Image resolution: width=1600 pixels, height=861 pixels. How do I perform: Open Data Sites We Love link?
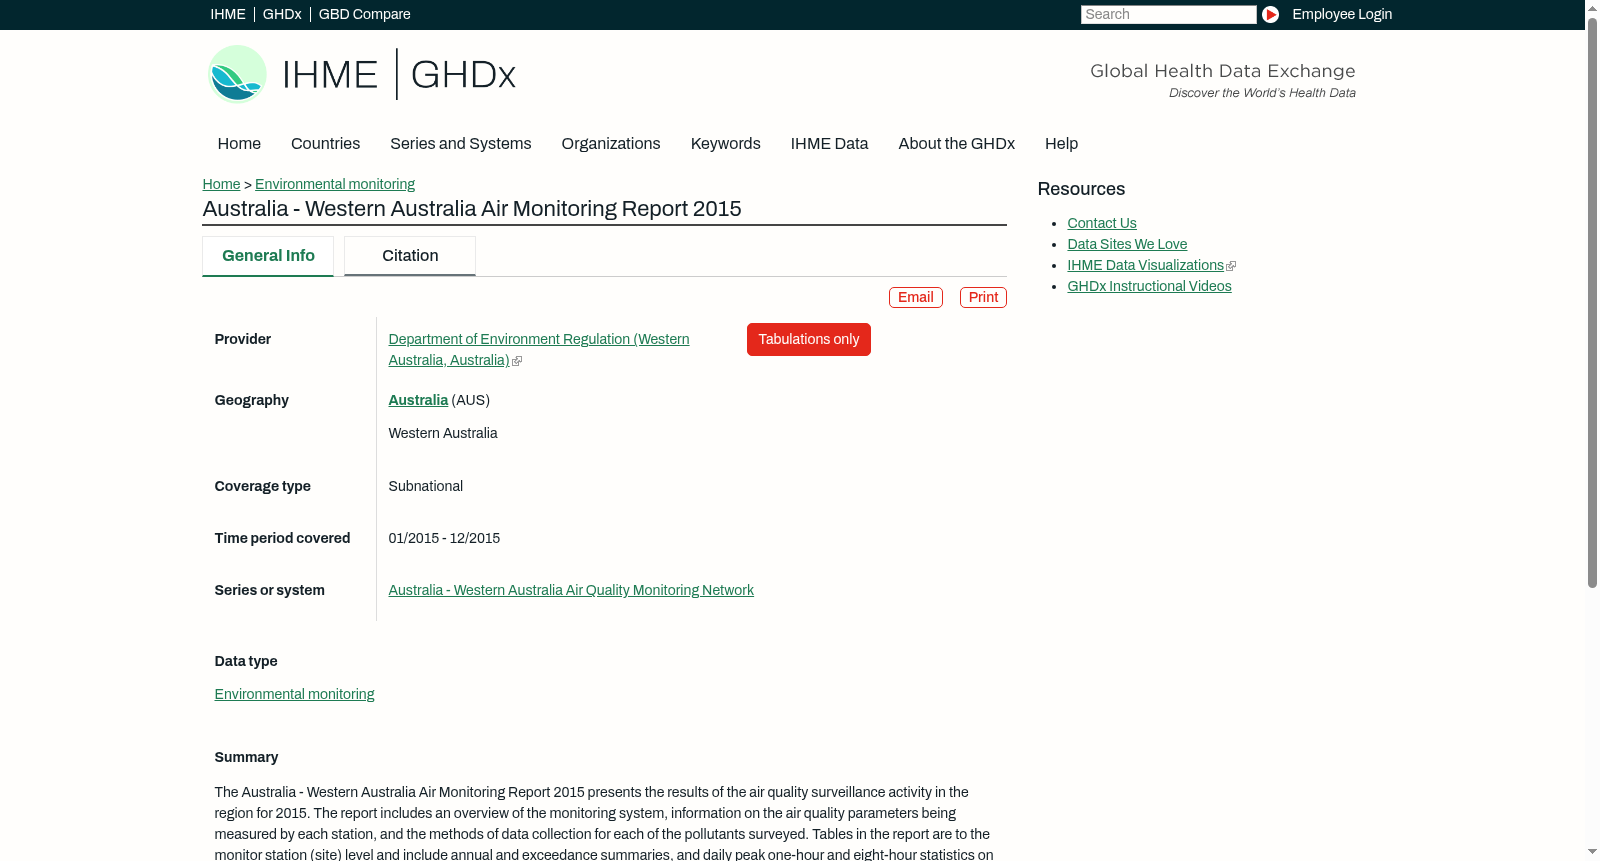1127,244
